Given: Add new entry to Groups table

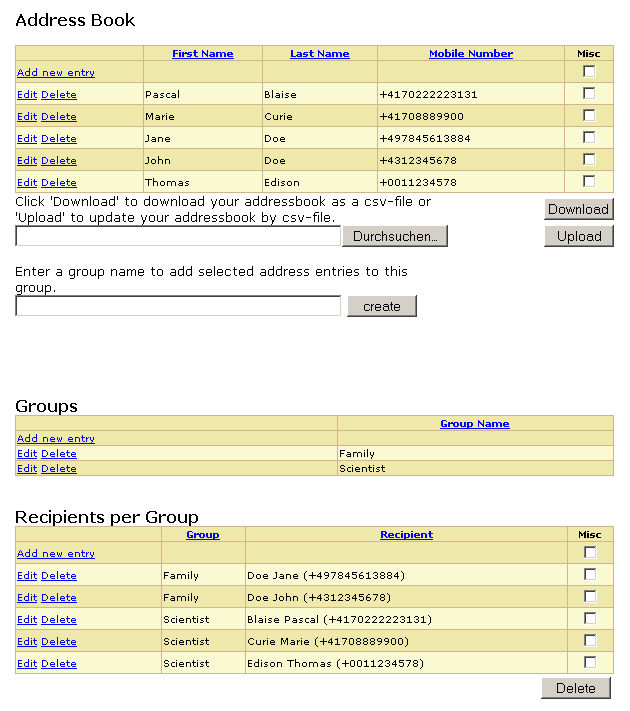Looking at the screenshot, I should [56, 439].
